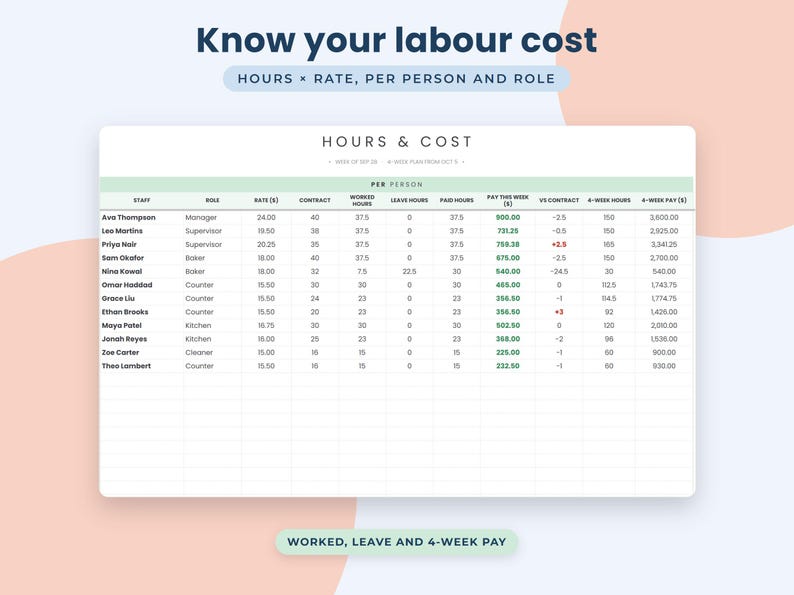Click the red +3 vs contract value
The height and width of the screenshot is (595, 794).
[559, 312]
